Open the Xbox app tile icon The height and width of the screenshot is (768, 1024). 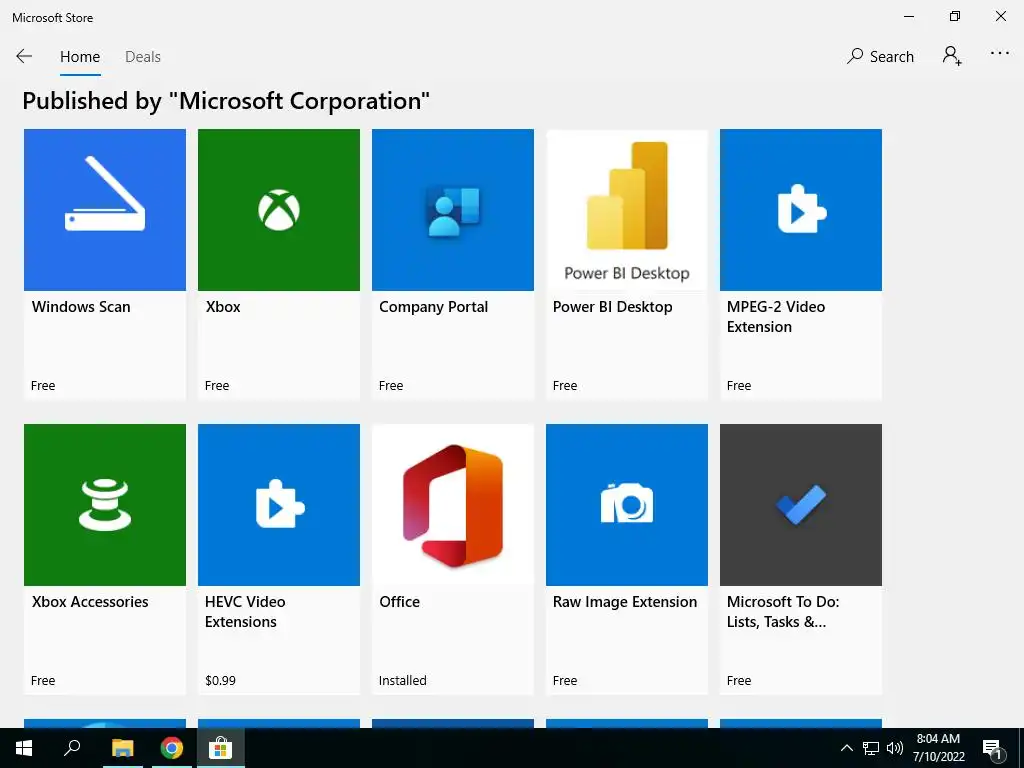pyautogui.click(x=279, y=210)
